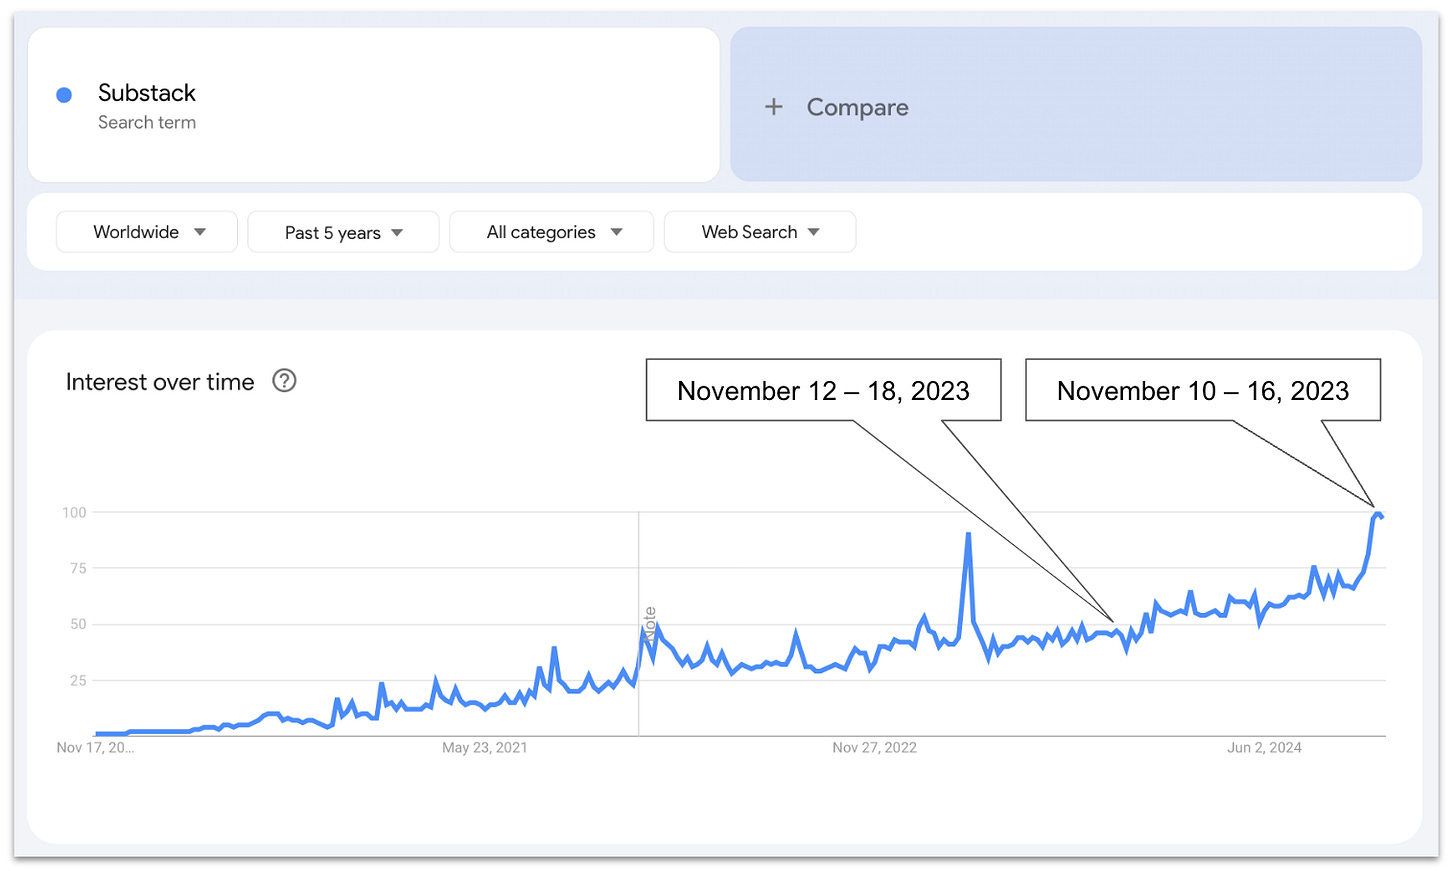The height and width of the screenshot is (871, 1456).
Task: Click the November 12 – 18, 2023 callout
Action: (x=823, y=390)
